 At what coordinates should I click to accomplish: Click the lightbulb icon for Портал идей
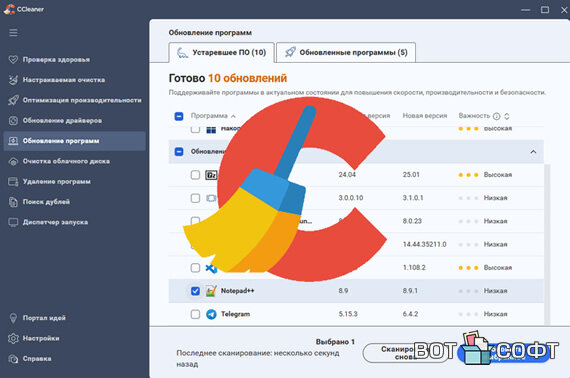pyautogui.click(x=13, y=318)
